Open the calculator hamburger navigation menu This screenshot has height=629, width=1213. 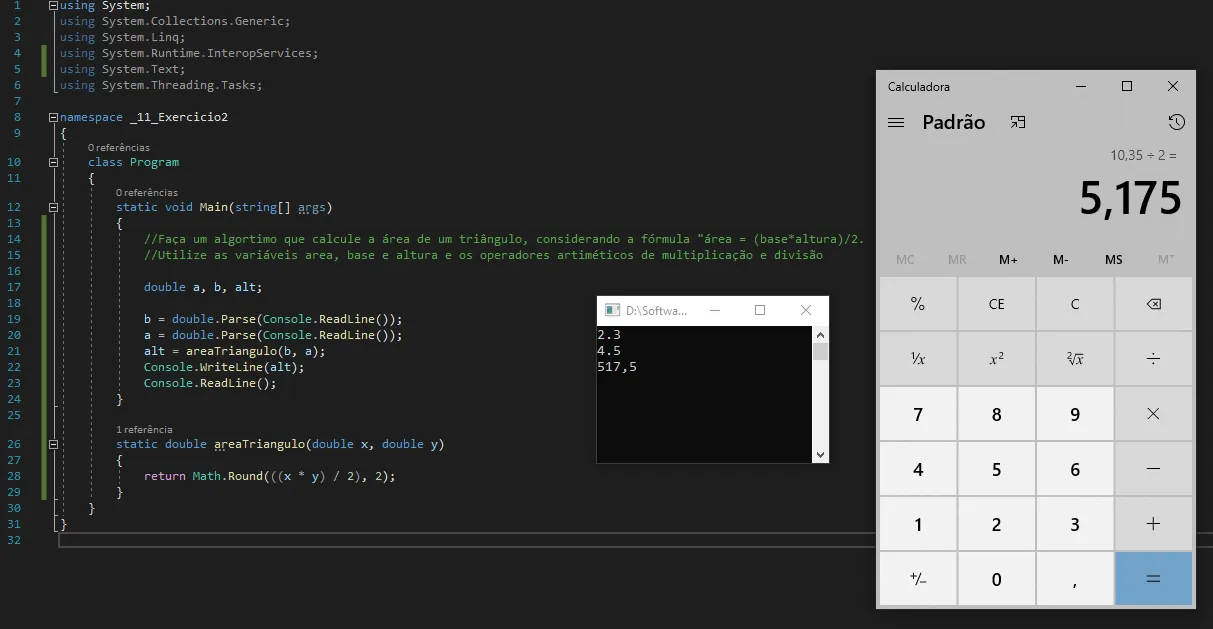[896, 123]
